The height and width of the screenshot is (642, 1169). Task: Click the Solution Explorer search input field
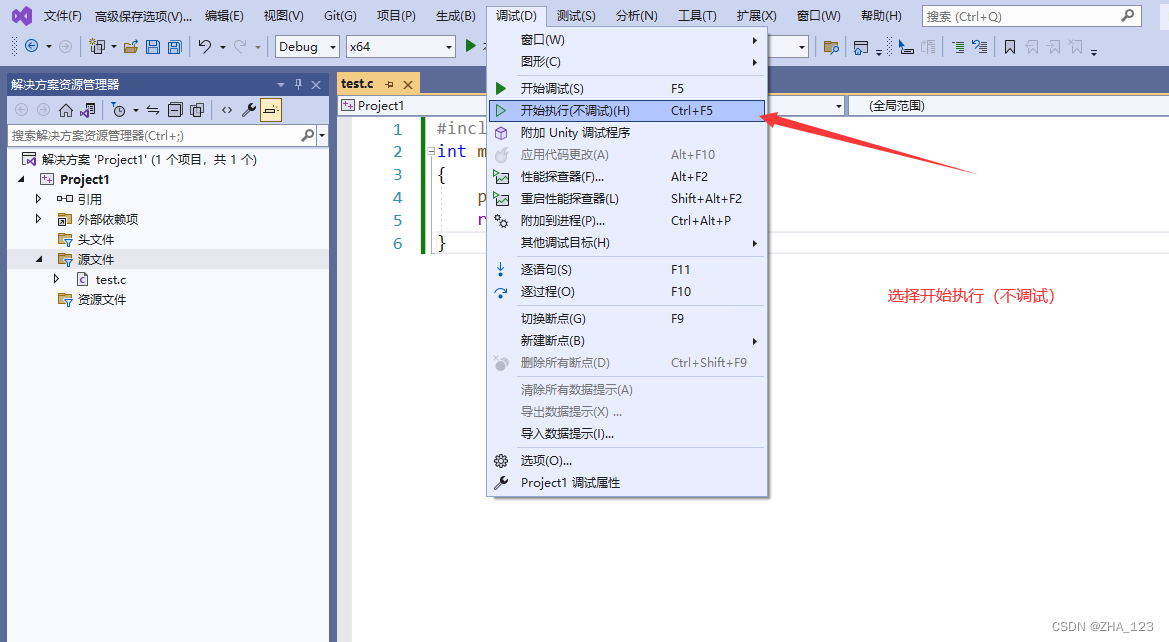coord(154,135)
